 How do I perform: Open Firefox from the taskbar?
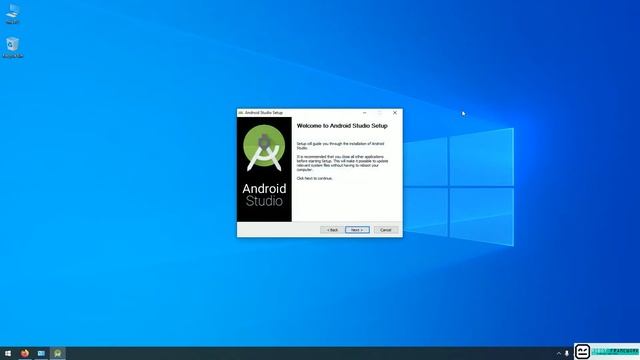[x=24, y=353]
